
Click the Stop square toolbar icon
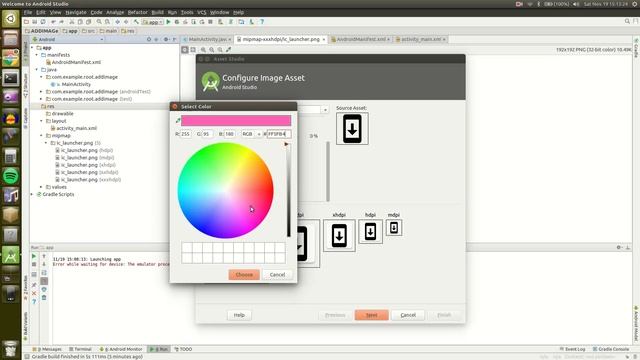pos(211,22)
